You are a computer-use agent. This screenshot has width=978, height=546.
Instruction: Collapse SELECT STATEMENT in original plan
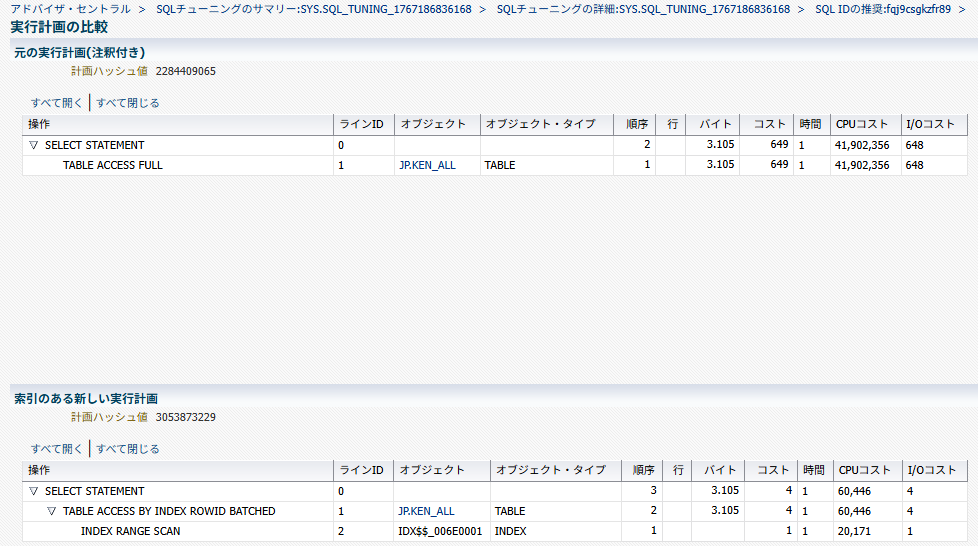pos(33,145)
